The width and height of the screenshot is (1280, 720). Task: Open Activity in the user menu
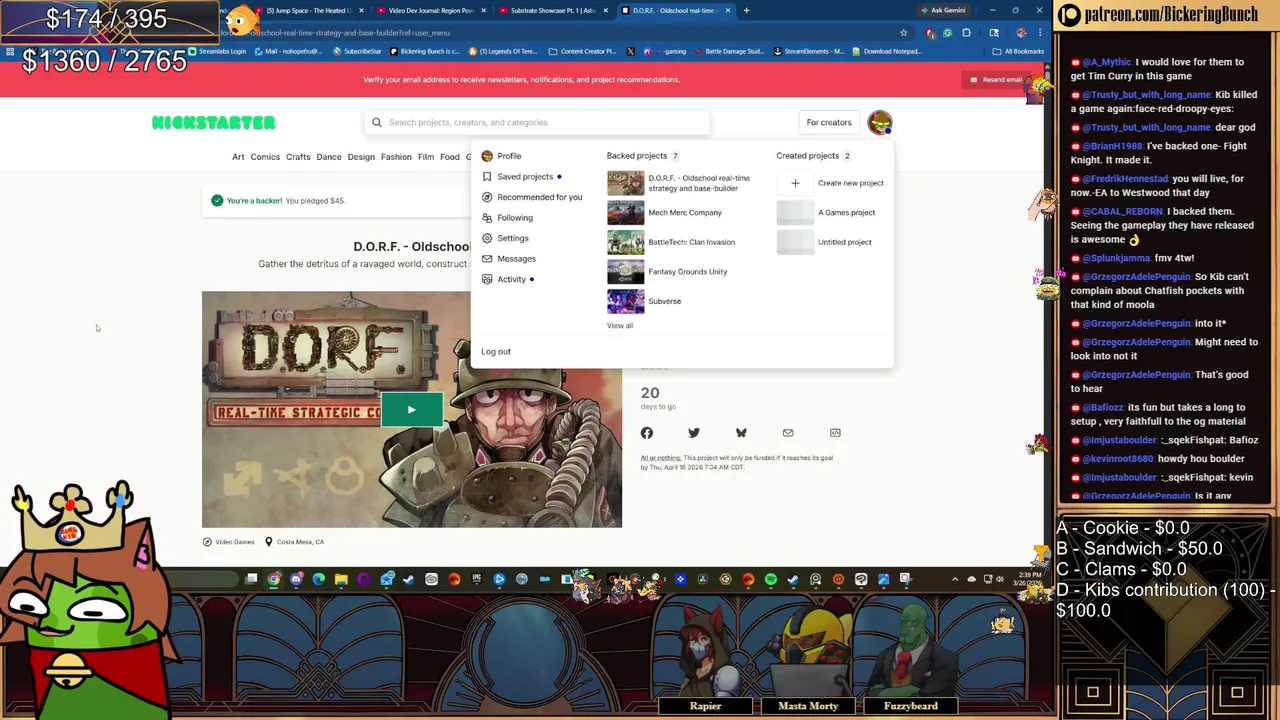(x=511, y=279)
